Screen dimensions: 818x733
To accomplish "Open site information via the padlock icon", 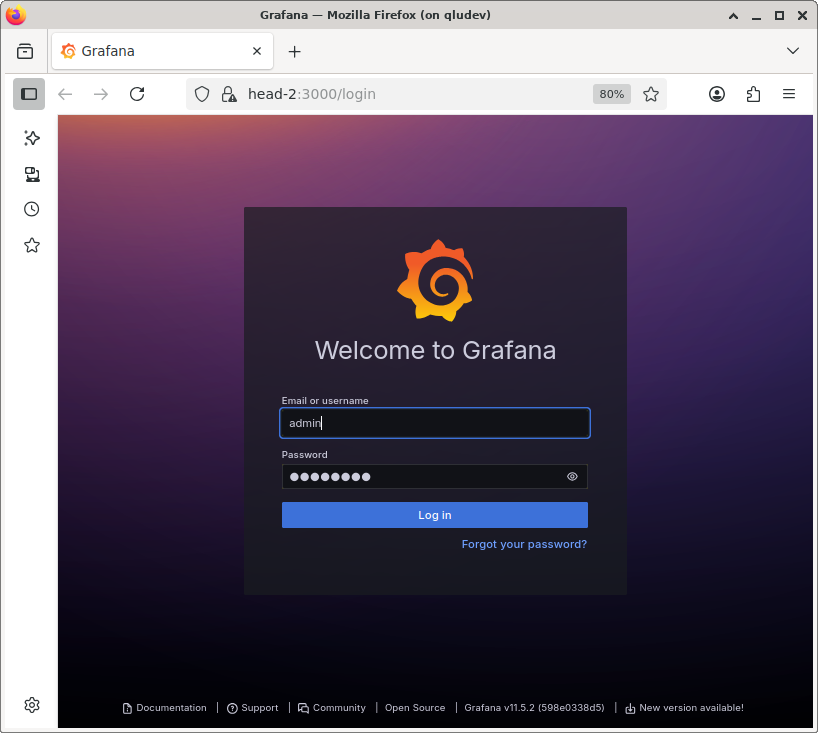I will [x=228, y=93].
